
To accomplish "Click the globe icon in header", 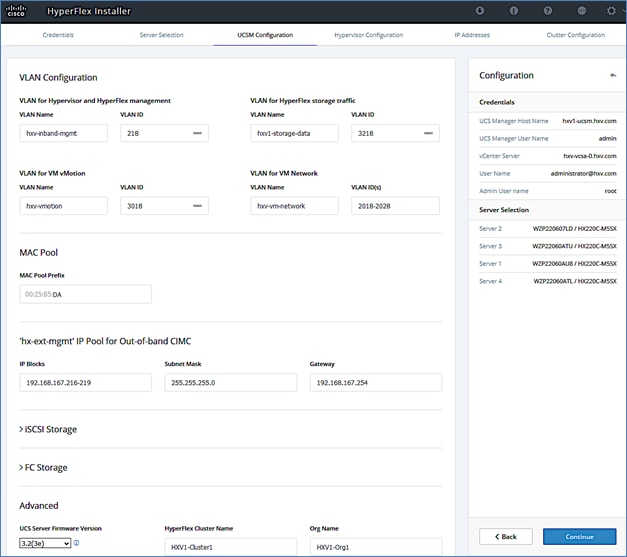I will tap(582, 11).
